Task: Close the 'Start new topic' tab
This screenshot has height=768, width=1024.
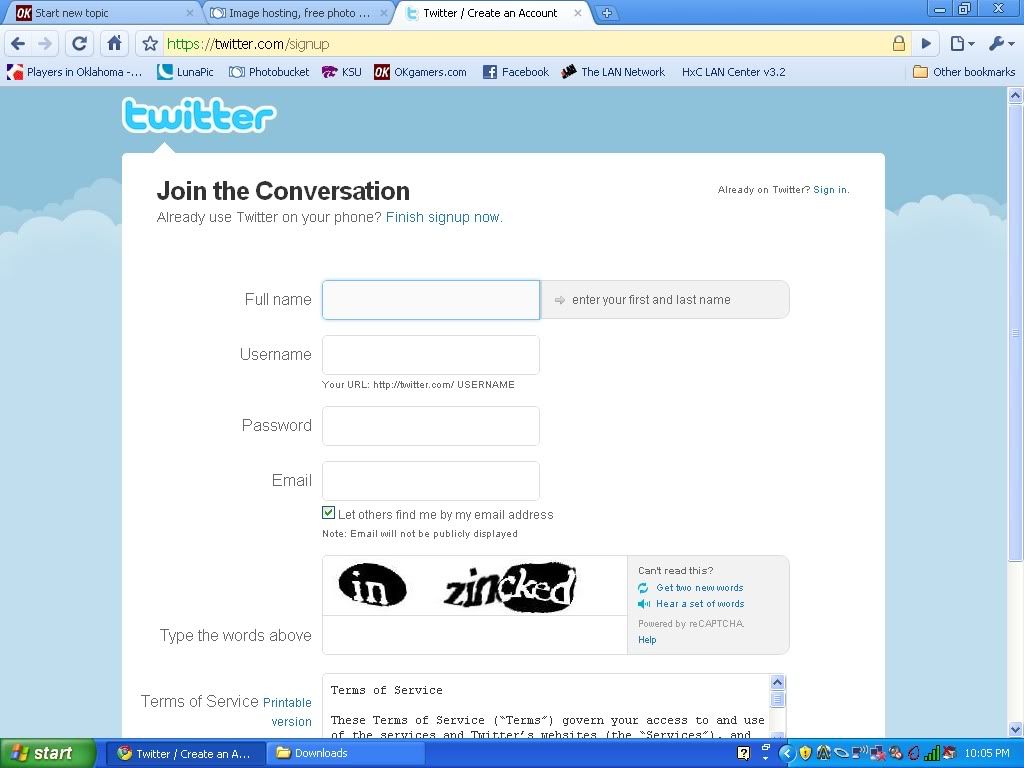Action: 189,12
